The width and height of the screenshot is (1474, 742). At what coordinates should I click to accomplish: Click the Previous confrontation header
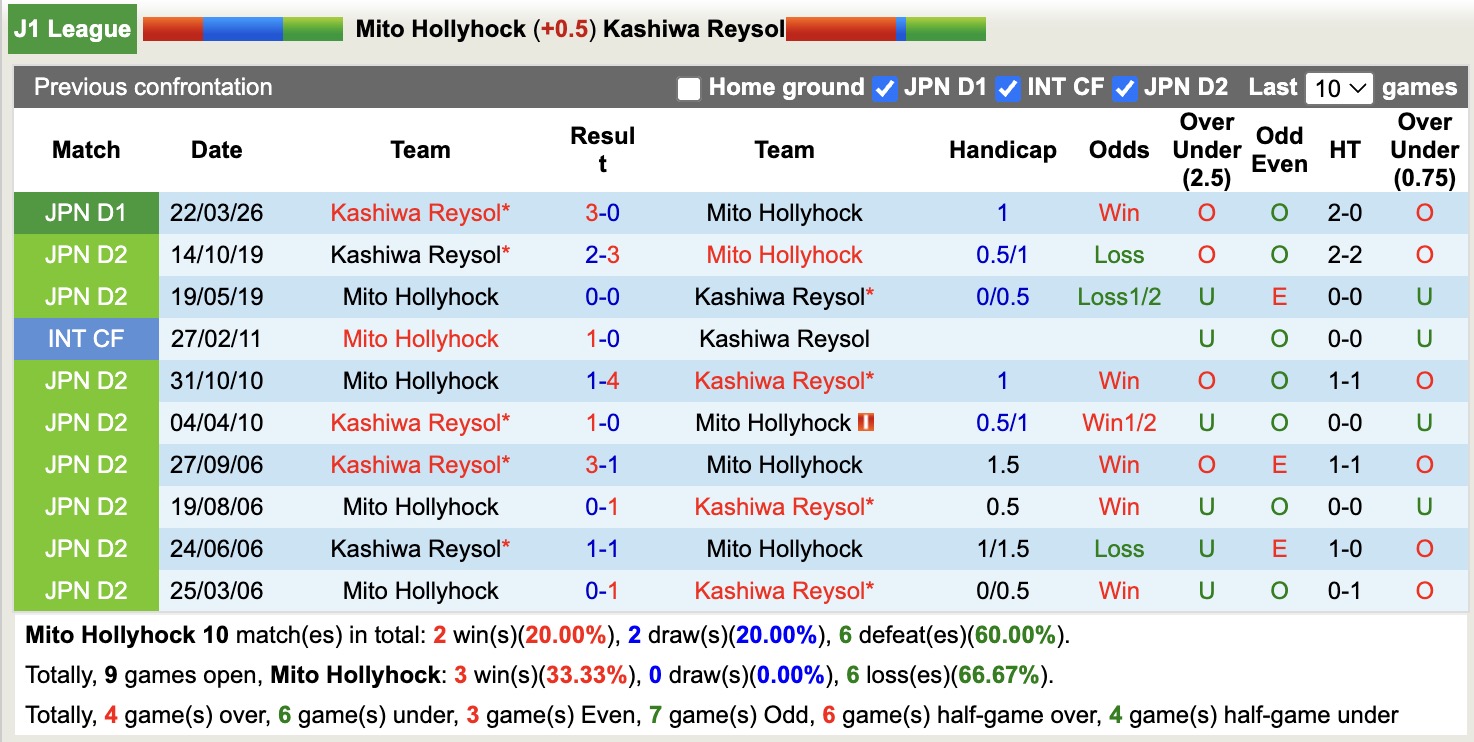pos(152,88)
